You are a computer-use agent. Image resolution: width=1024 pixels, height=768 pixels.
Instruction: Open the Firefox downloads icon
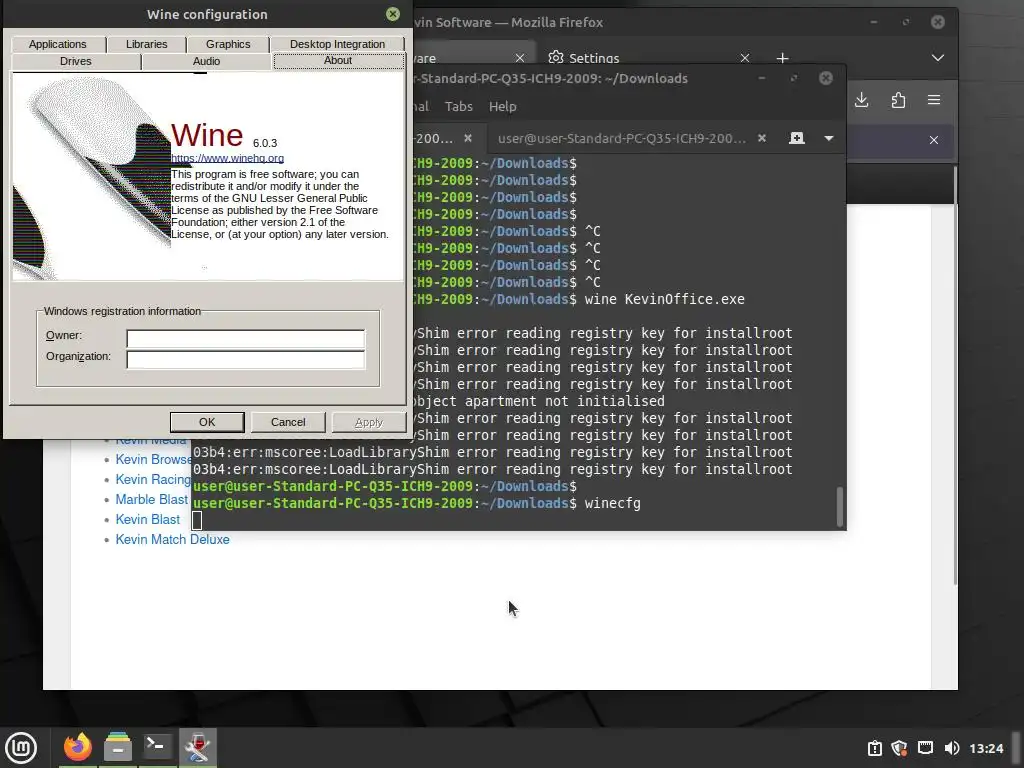tap(861, 99)
